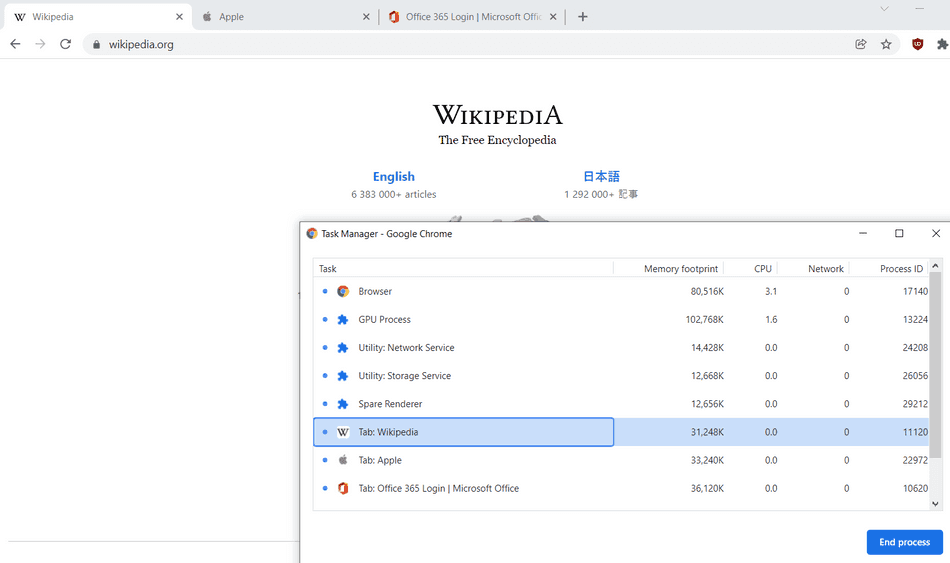Click the Spare Renderer puzzle icon
Viewport: 950px width, 563px height.
[x=343, y=404]
